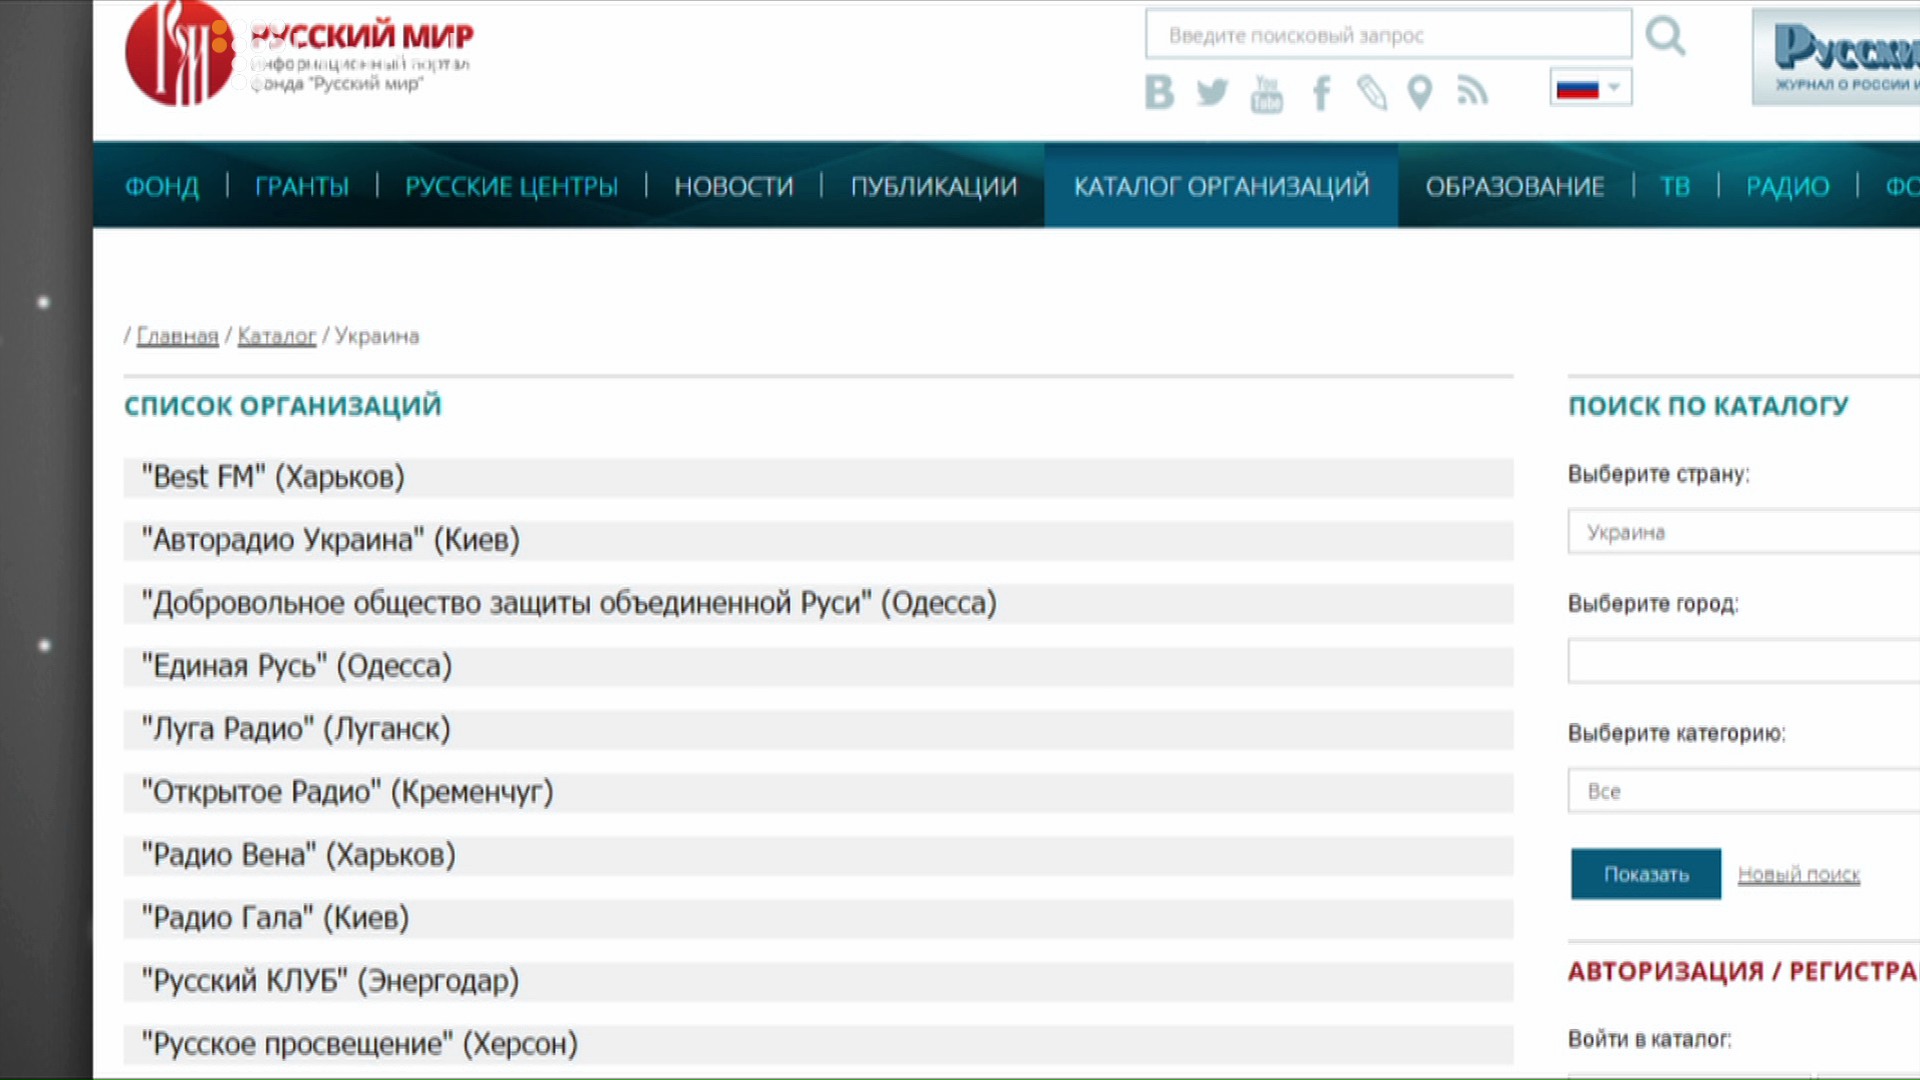
Task: Open the ФОНД menu item
Action: pyautogui.click(x=162, y=186)
